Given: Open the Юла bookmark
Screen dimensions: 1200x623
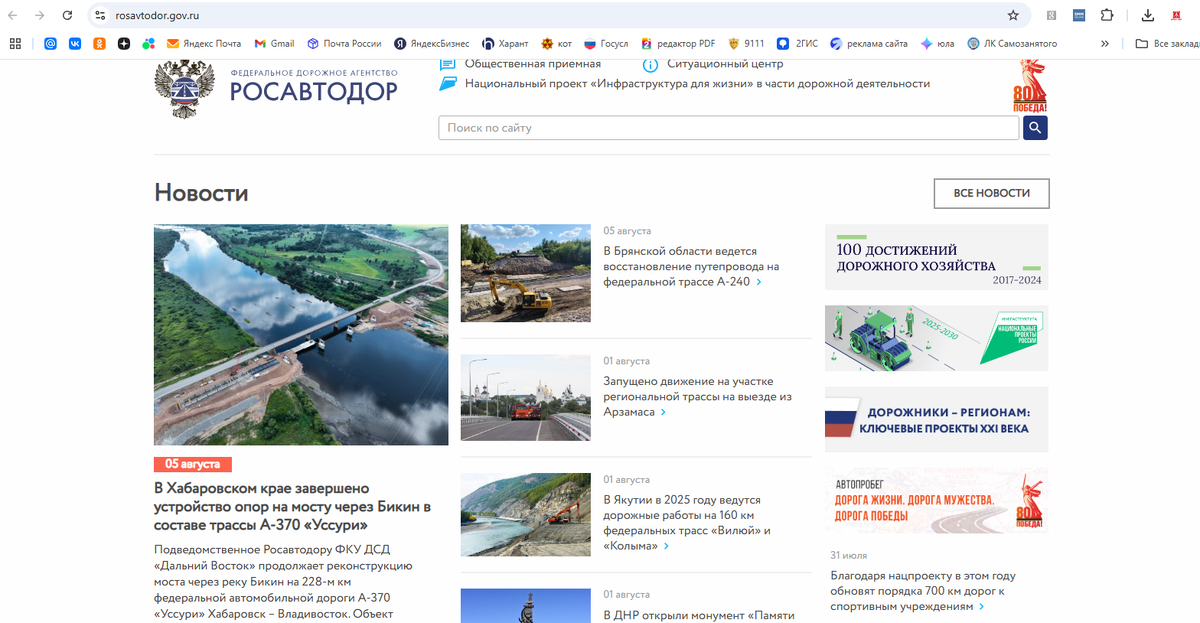Looking at the screenshot, I should (x=938, y=43).
